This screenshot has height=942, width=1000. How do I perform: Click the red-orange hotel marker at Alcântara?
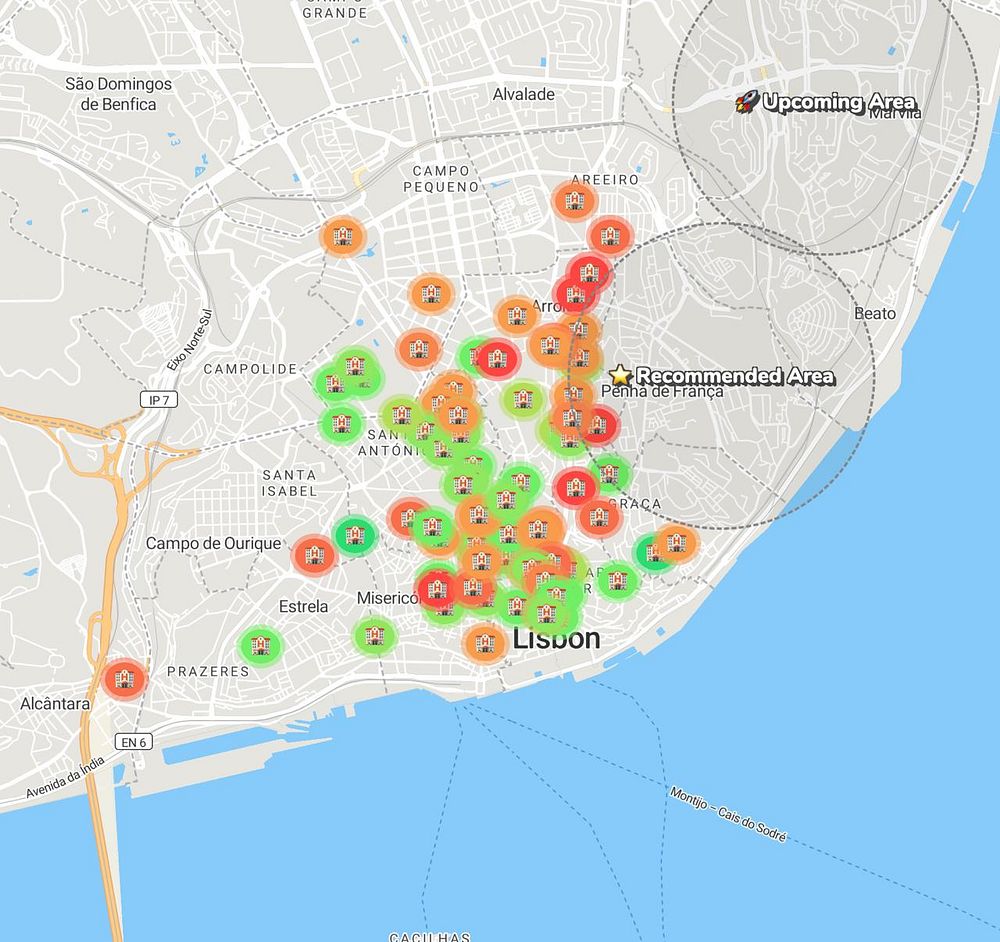(124, 679)
